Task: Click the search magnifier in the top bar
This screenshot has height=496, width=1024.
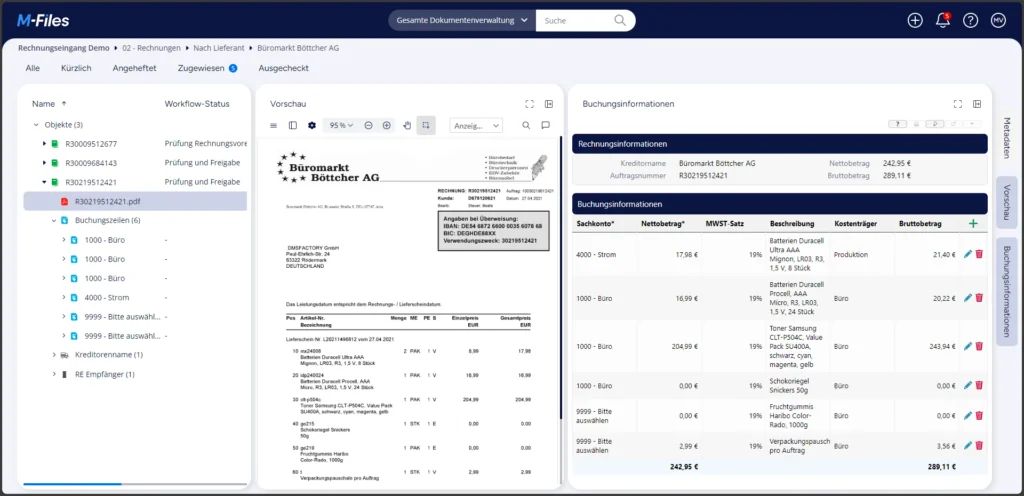Action: (x=620, y=20)
